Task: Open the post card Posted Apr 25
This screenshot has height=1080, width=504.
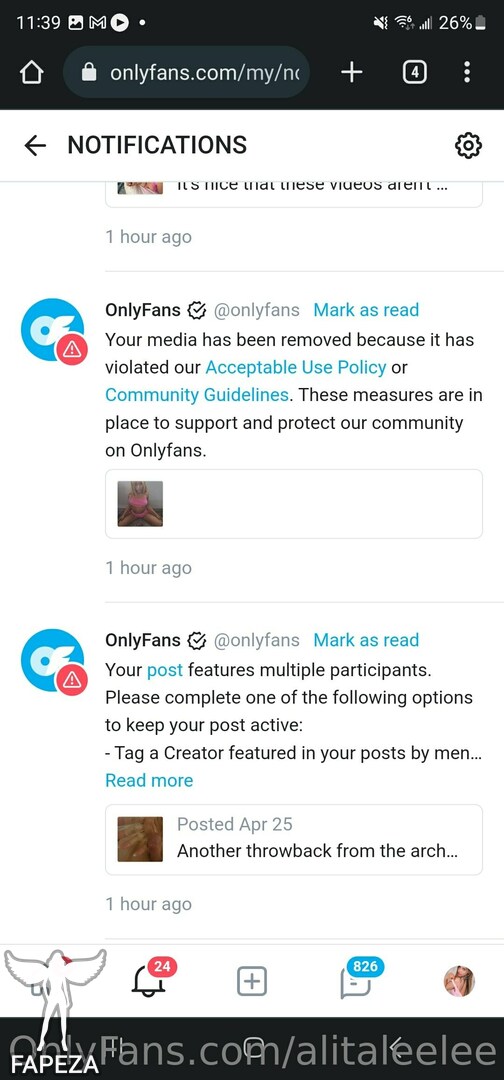Action: tap(294, 839)
